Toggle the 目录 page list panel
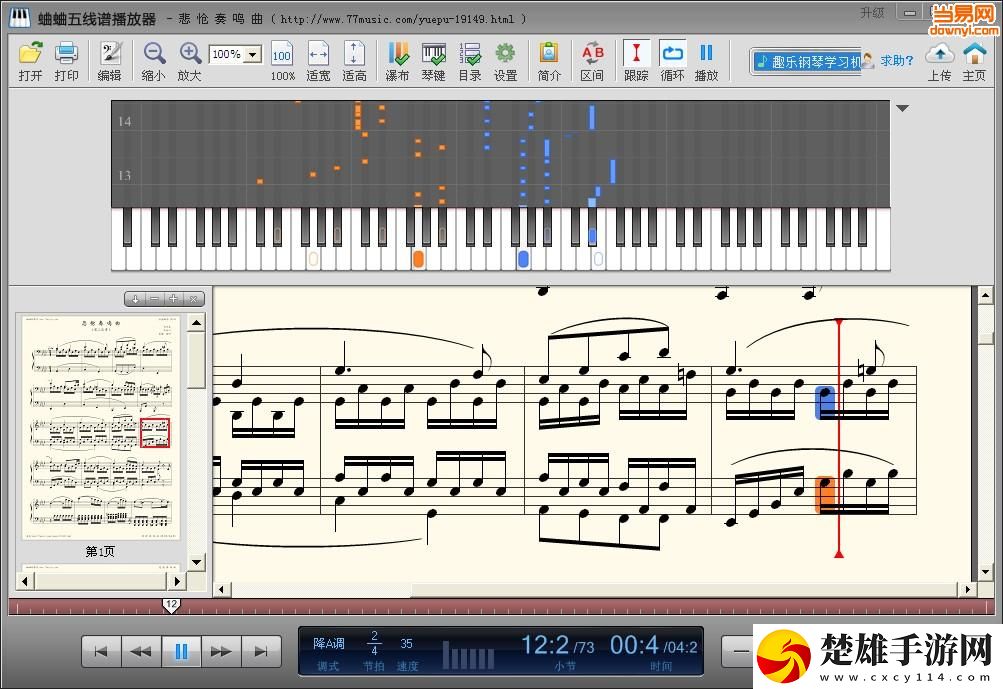1003x689 pixels. pyautogui.click(x=470, y=61)
